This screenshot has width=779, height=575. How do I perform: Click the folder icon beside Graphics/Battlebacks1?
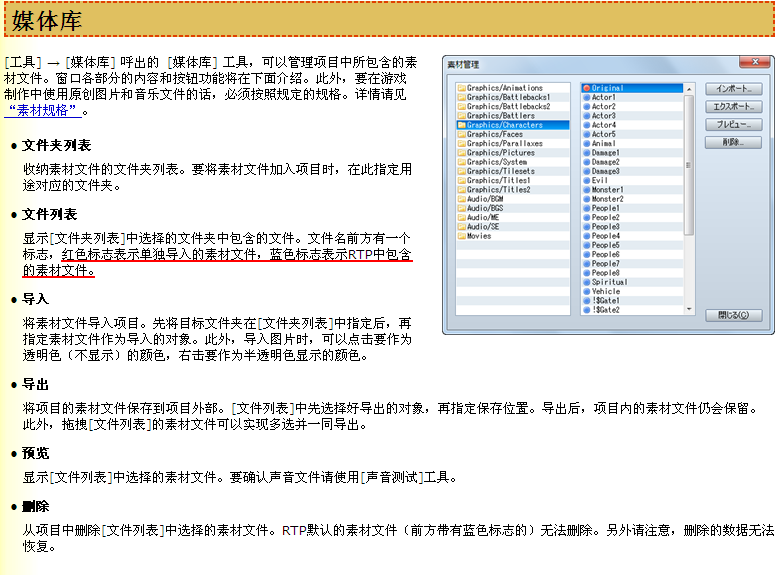click(x=461, y=97)
